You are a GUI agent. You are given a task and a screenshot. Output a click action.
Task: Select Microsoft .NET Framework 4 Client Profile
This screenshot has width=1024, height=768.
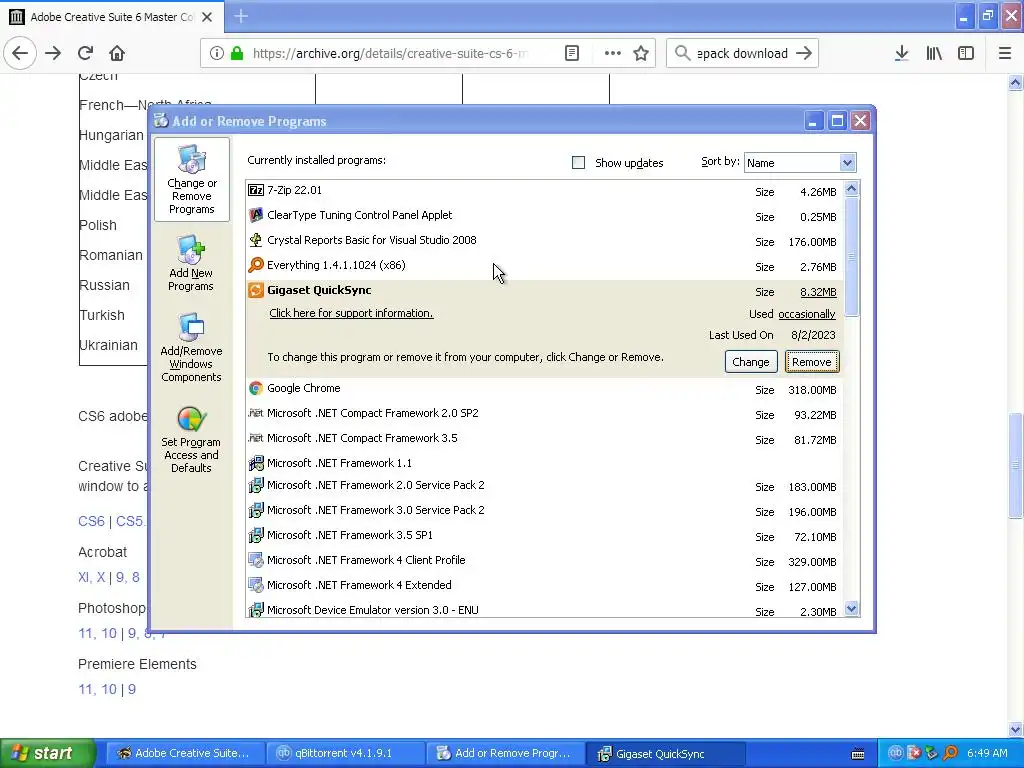(544, 560)
